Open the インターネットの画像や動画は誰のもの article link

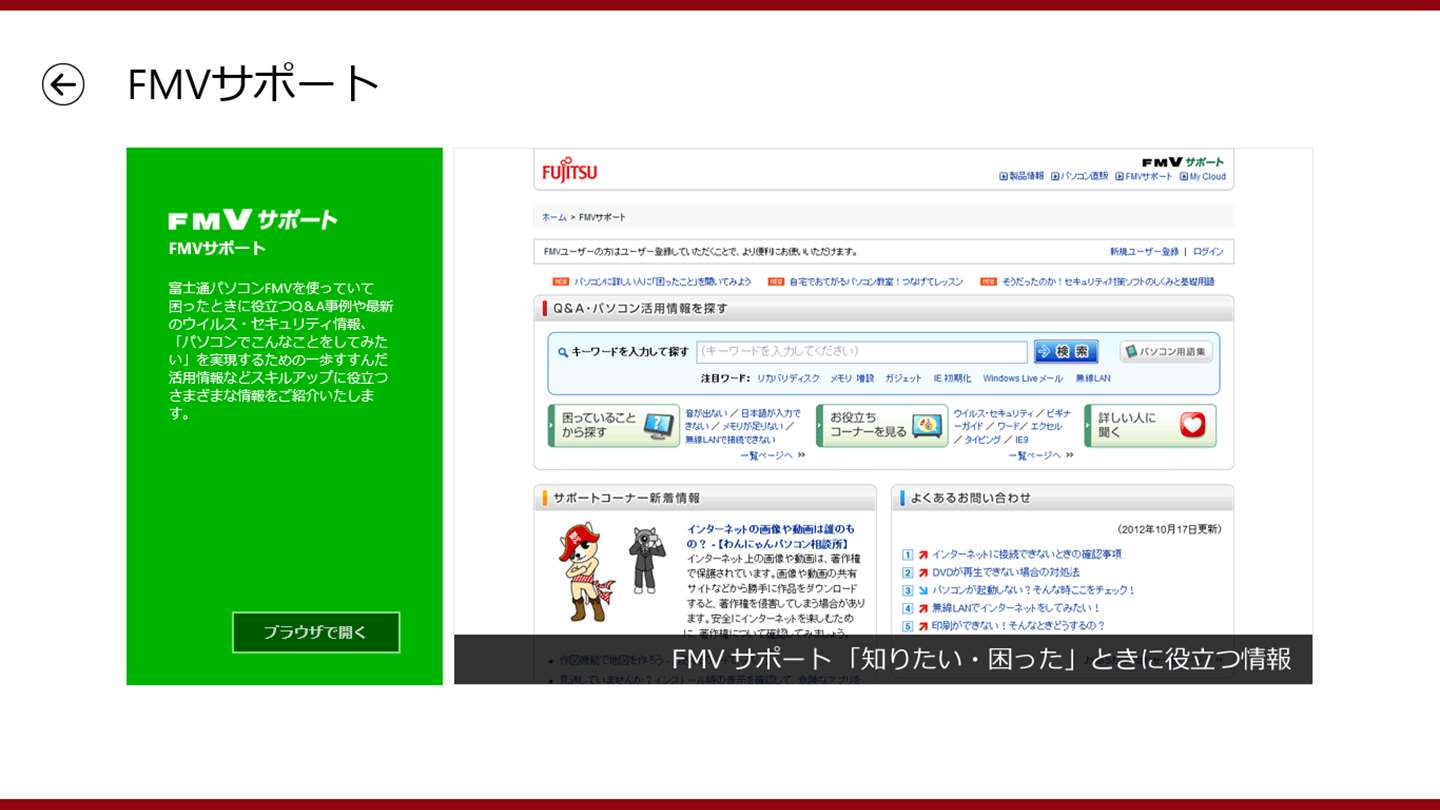(770, 536)
